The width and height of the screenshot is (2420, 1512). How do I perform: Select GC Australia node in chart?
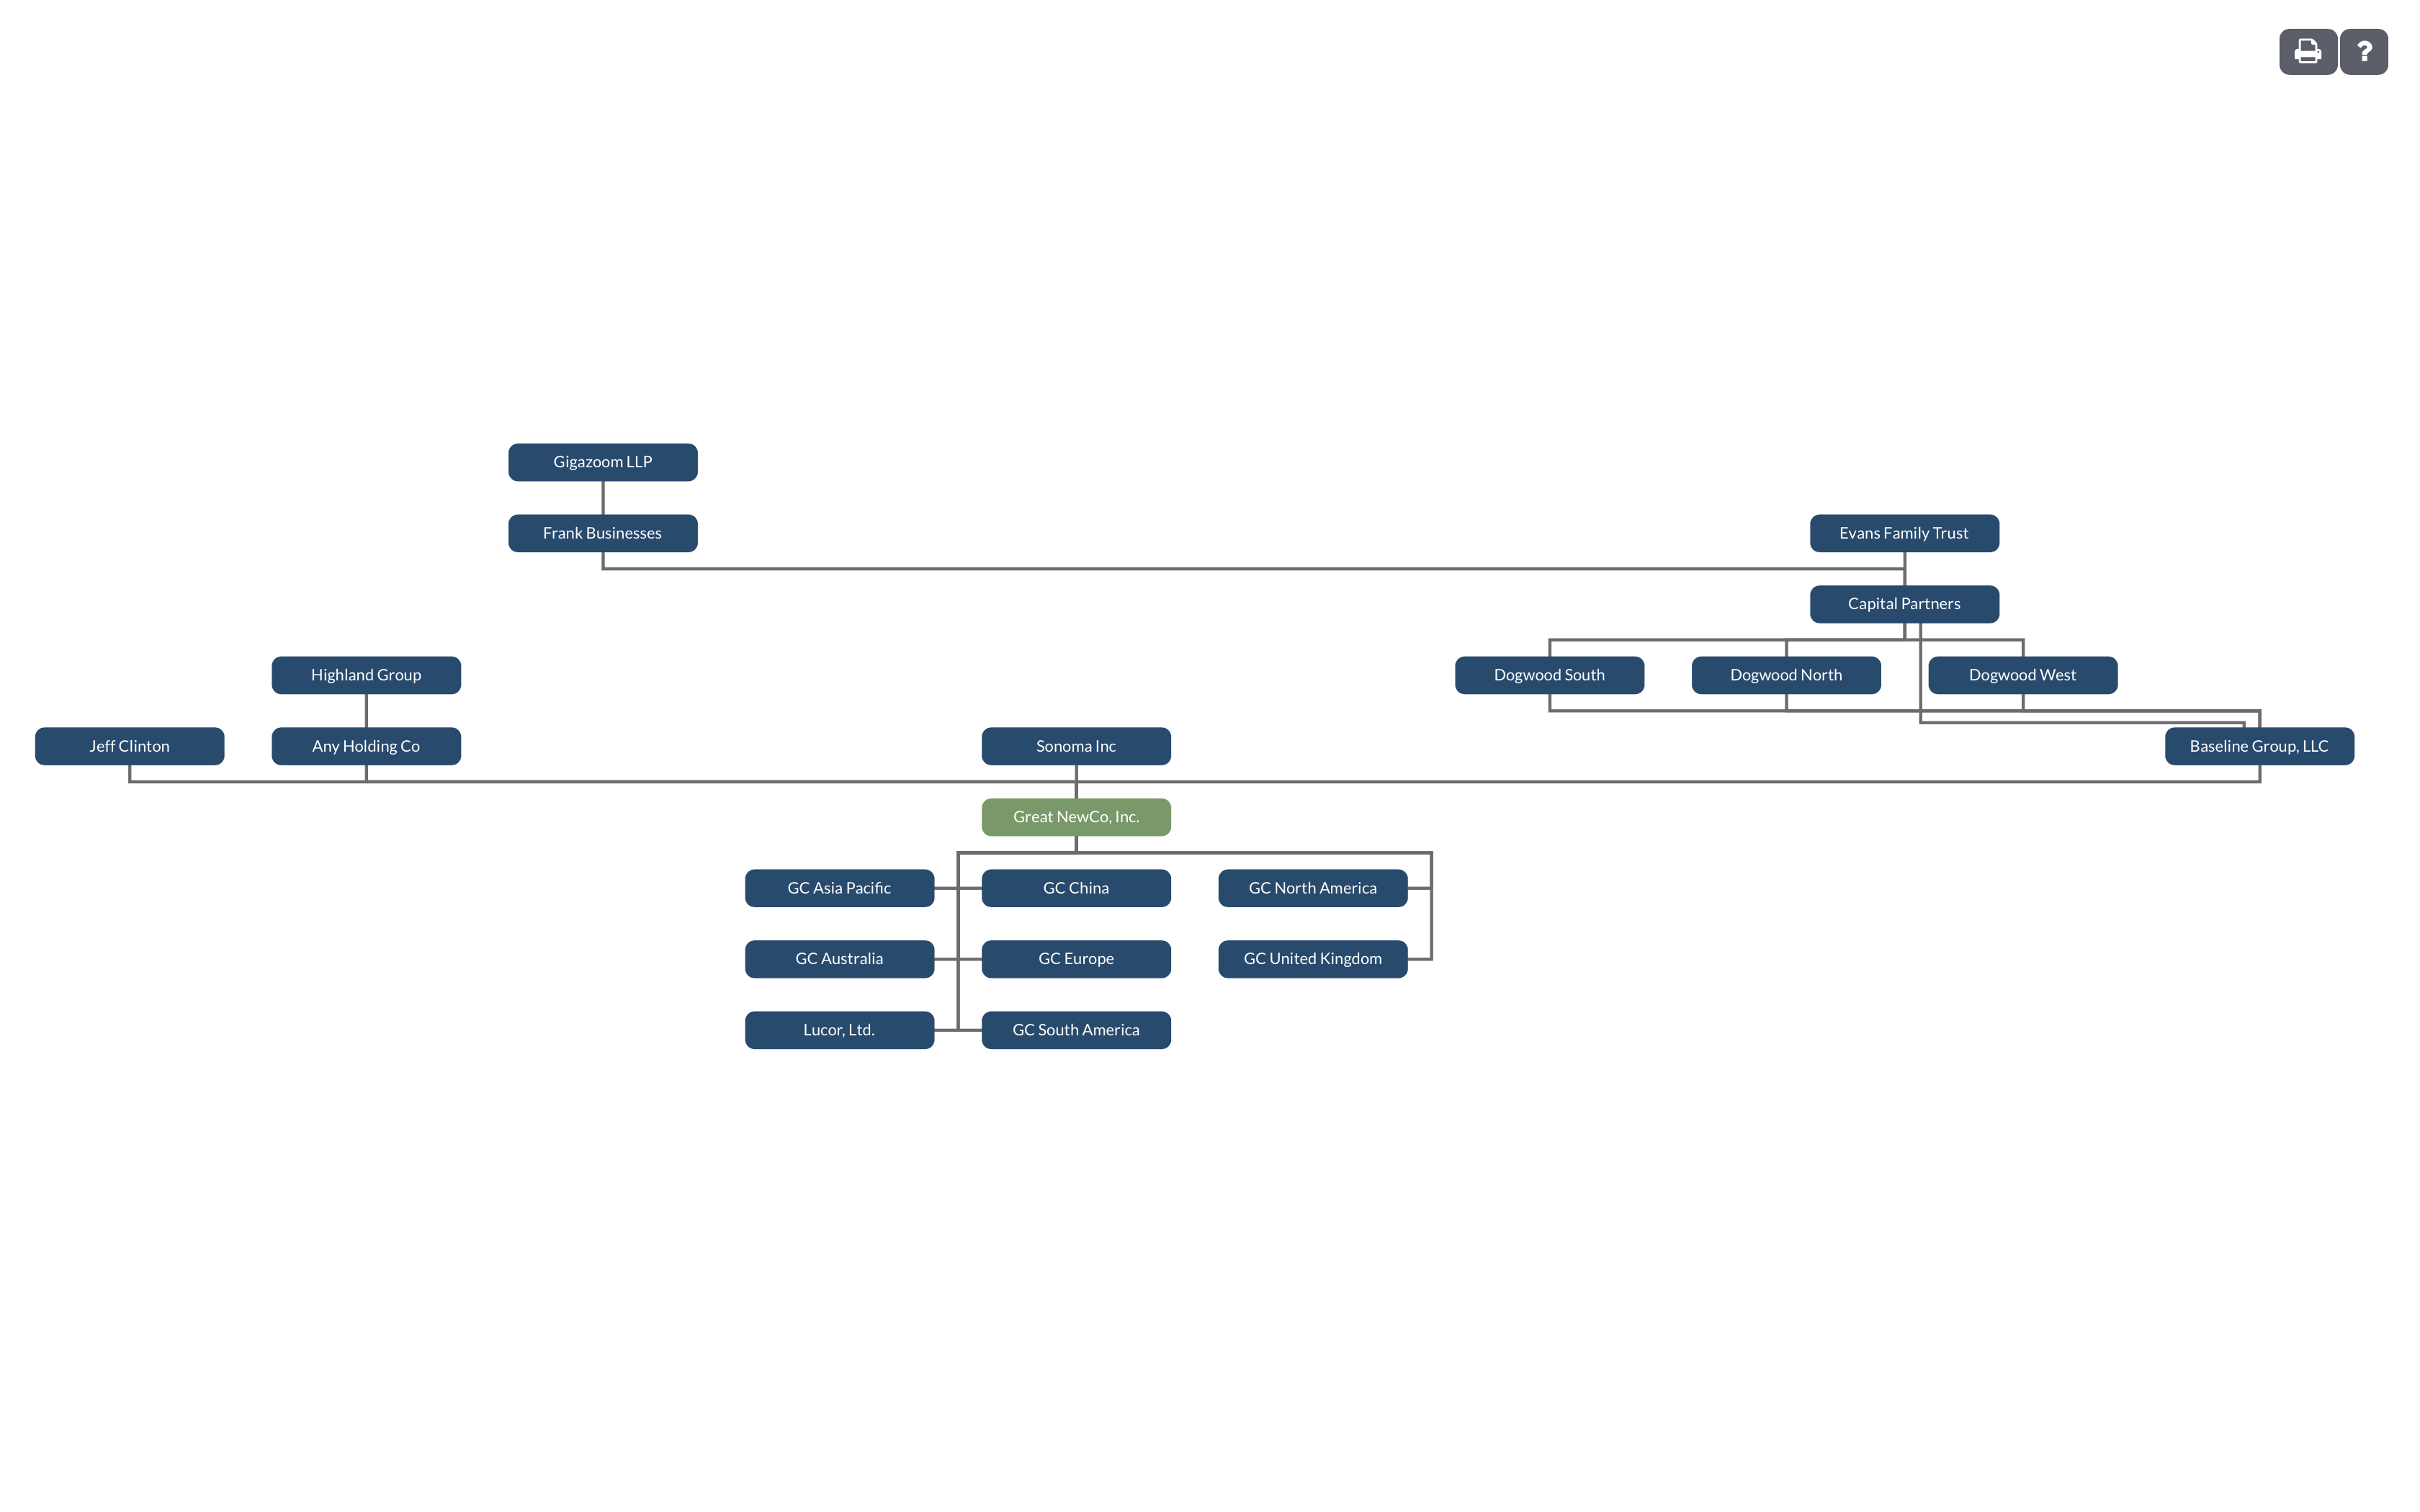tap(840, 958)
